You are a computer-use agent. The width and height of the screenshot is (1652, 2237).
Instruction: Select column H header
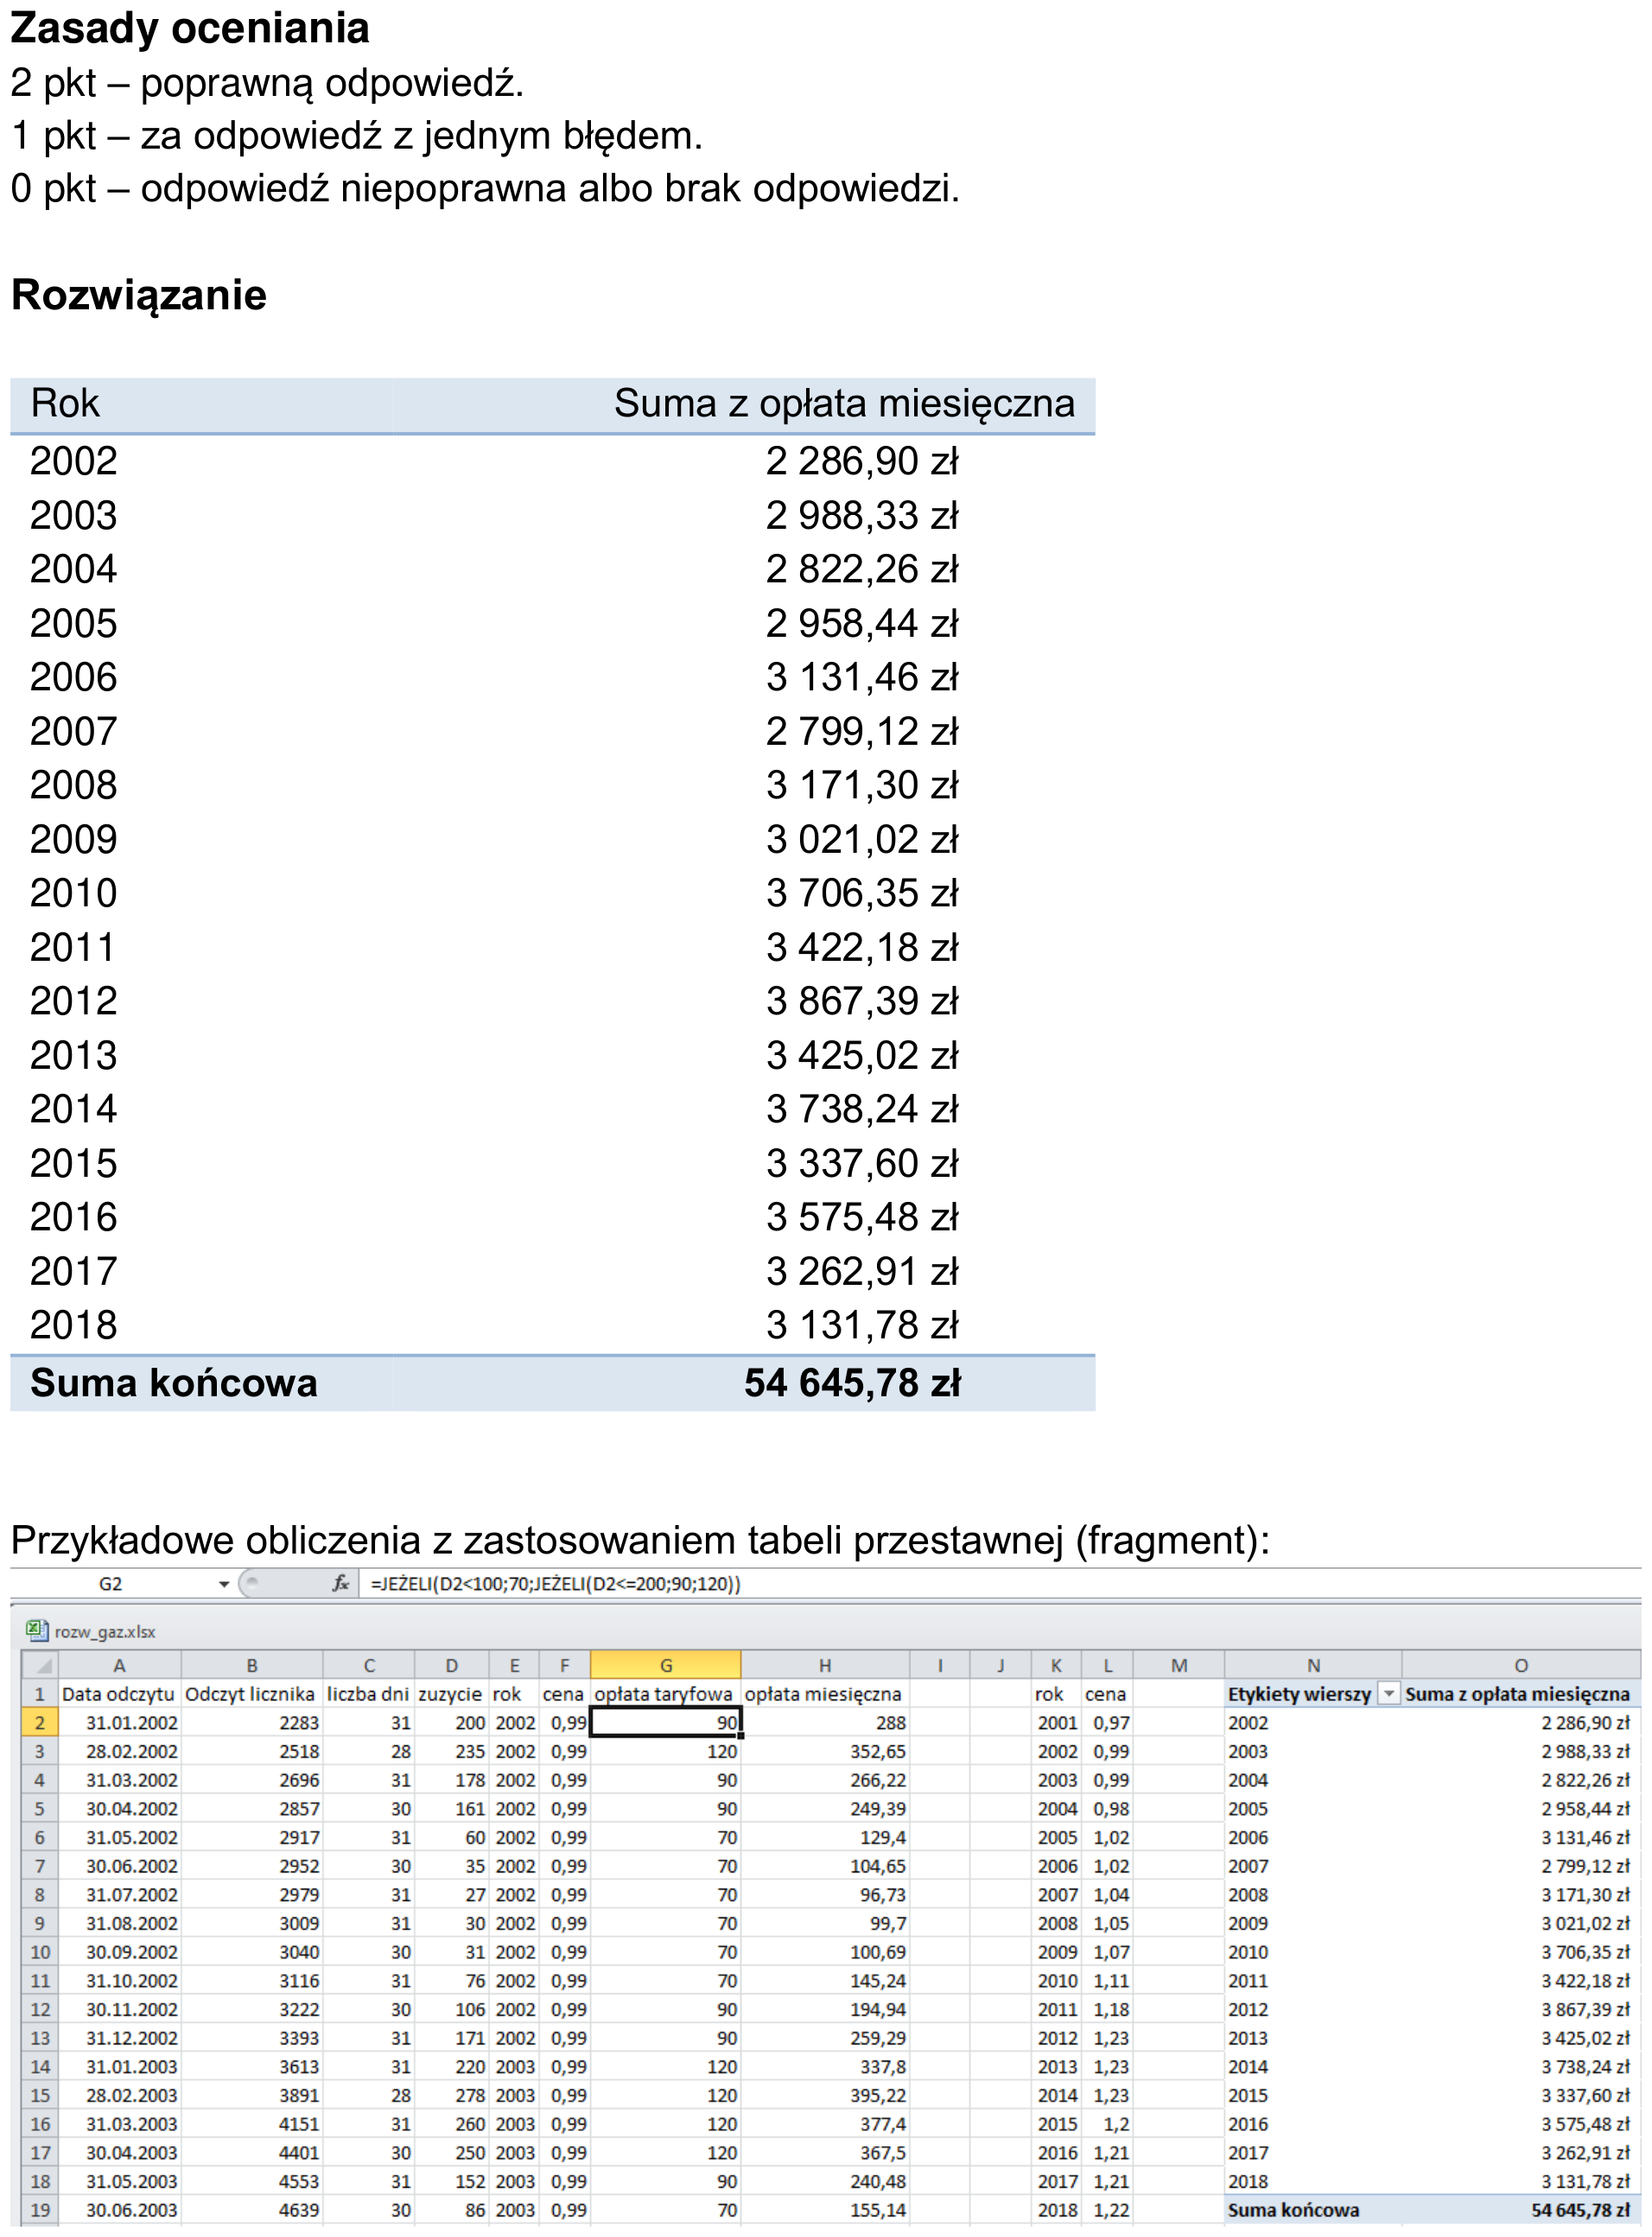coord(824,1666)
